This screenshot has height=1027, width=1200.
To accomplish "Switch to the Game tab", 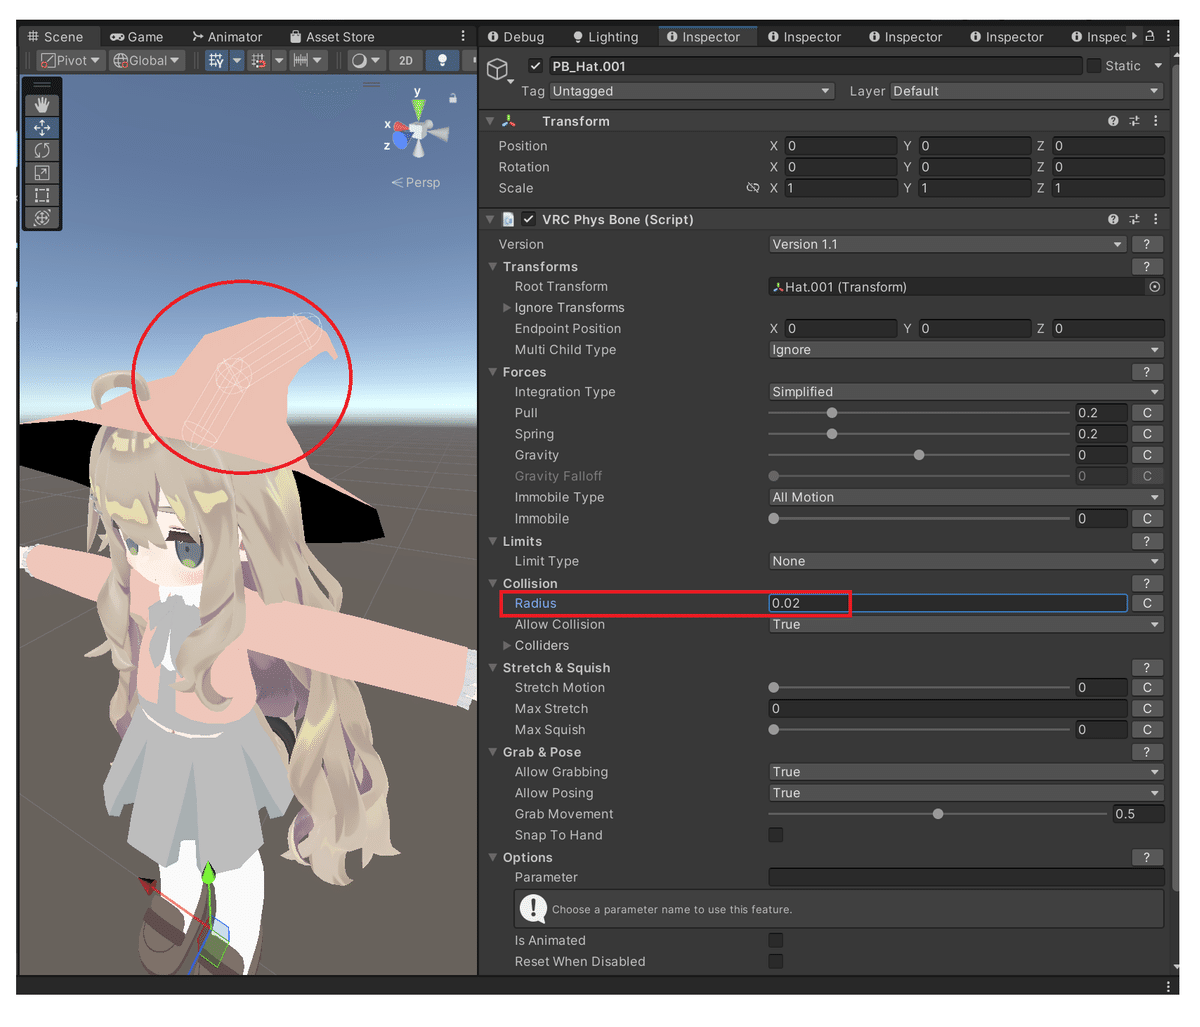I will (136, 36).
